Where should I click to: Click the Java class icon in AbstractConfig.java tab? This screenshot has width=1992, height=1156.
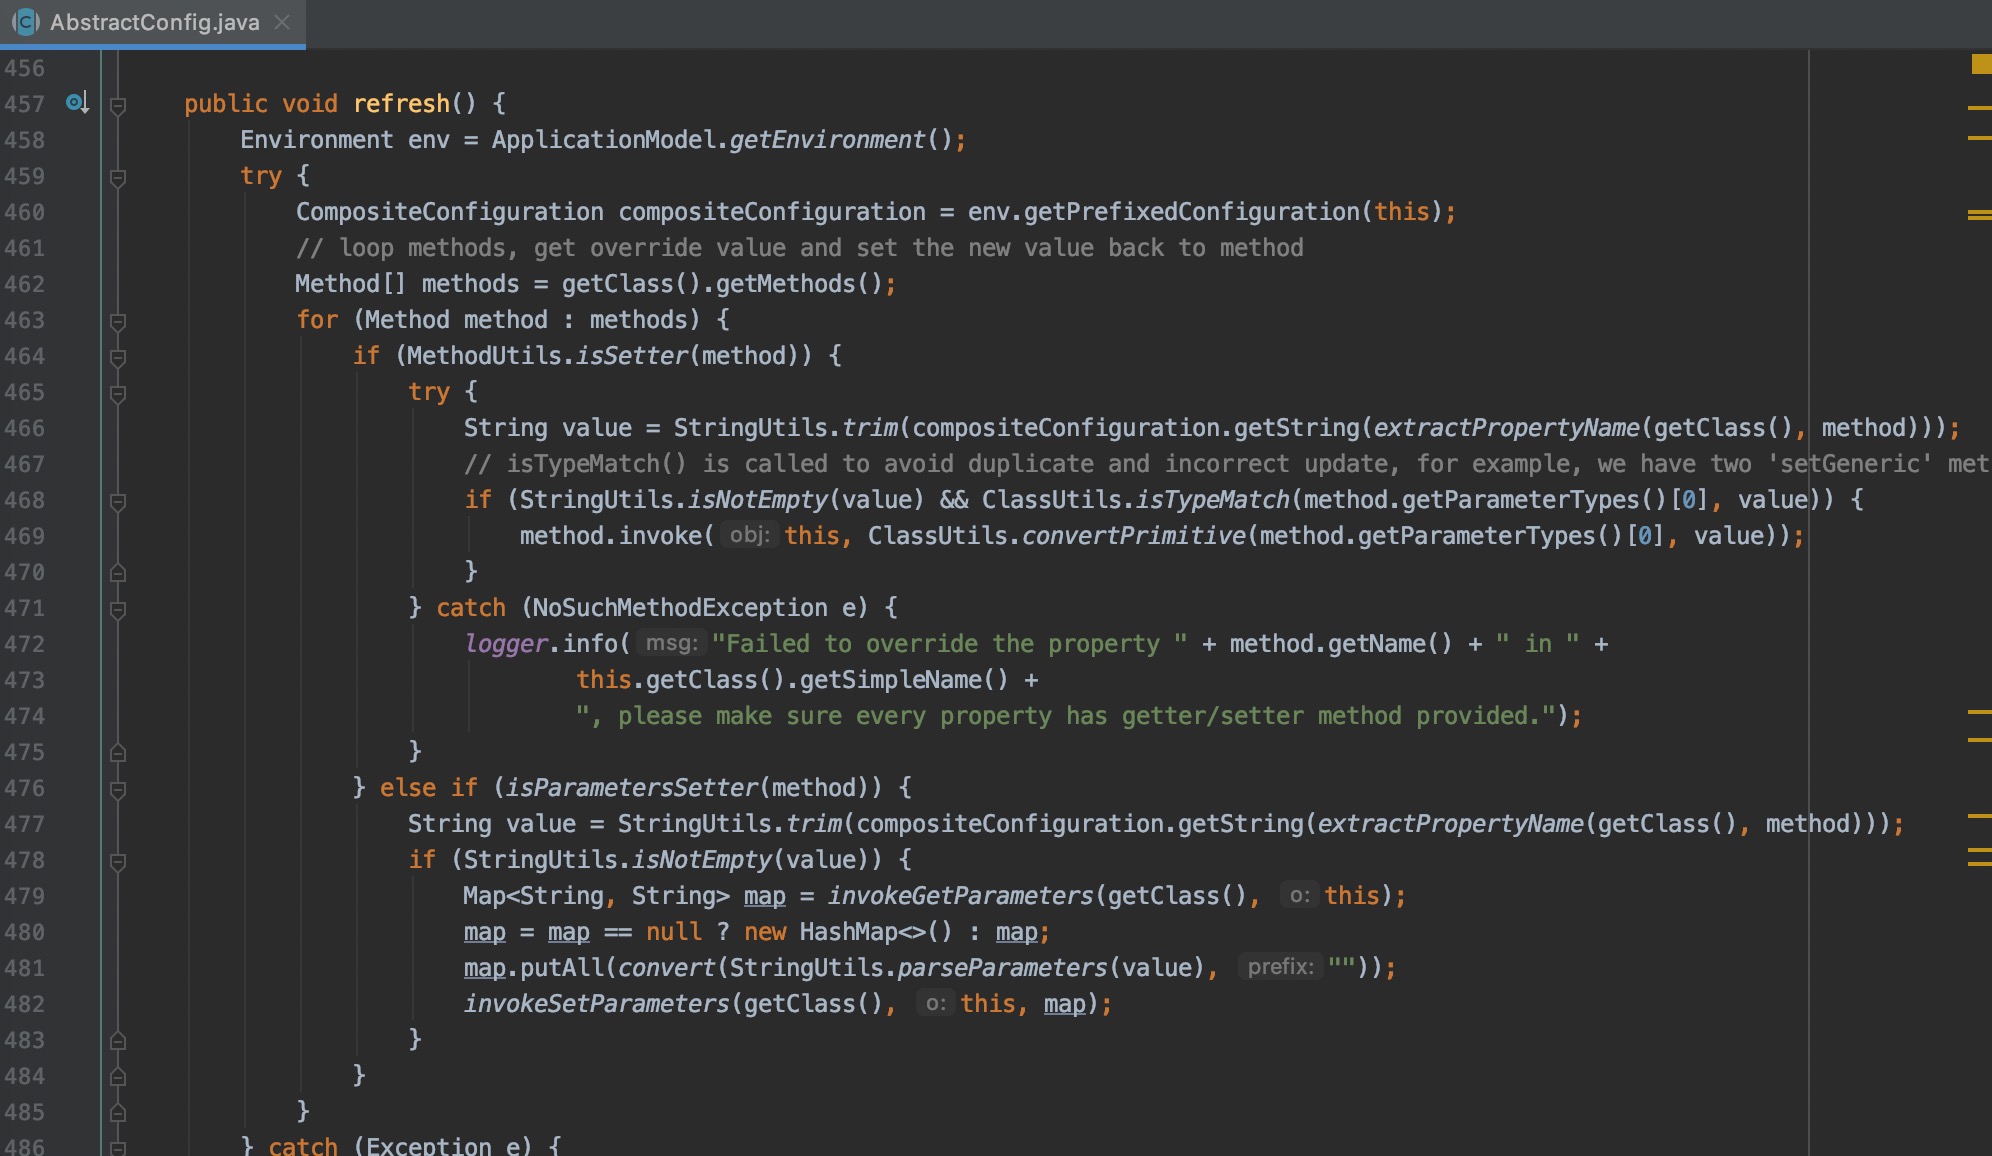(26, 22)
